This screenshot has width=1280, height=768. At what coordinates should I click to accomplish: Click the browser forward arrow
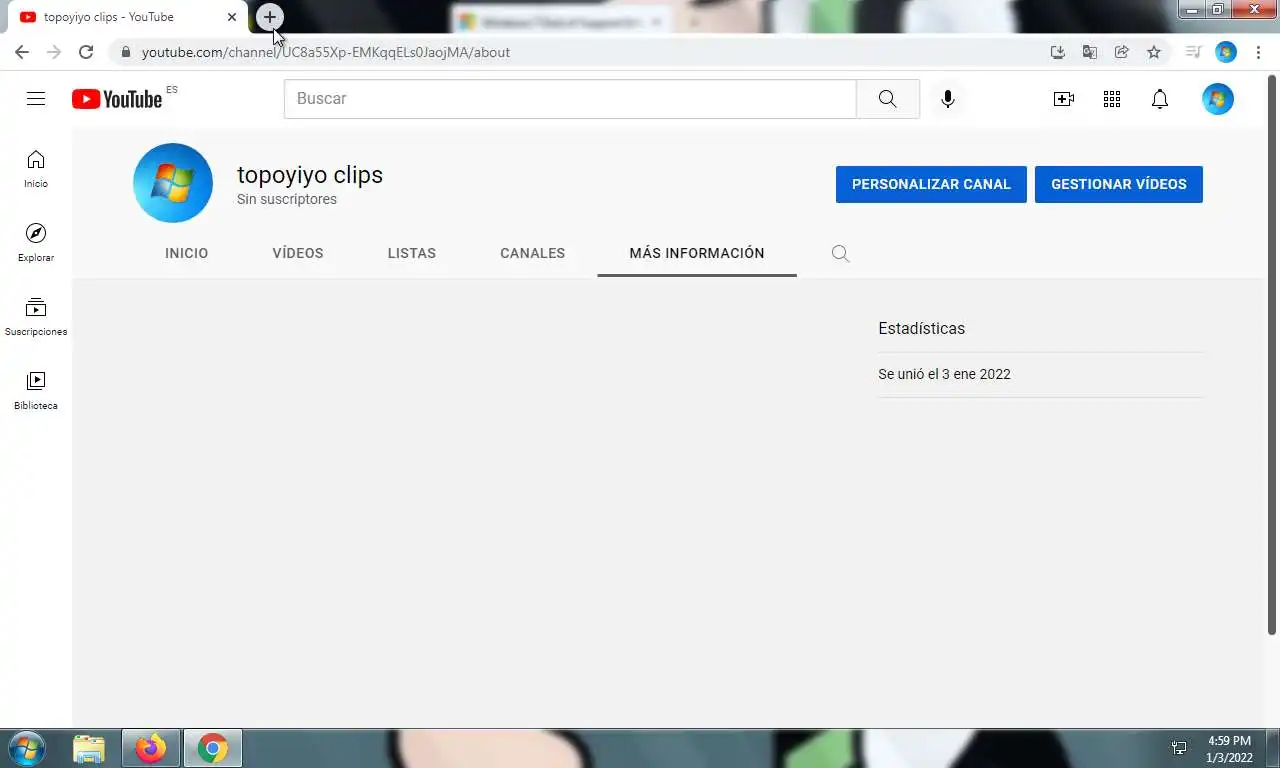[x=54, y=52]
